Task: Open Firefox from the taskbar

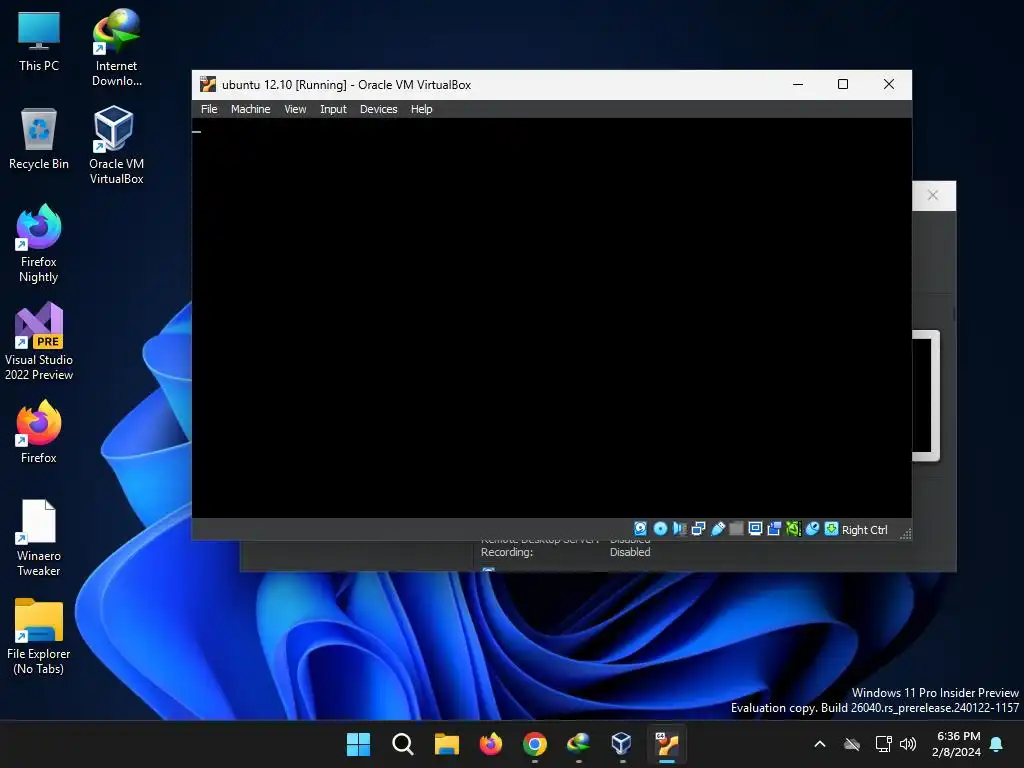Action: (490, 744)
